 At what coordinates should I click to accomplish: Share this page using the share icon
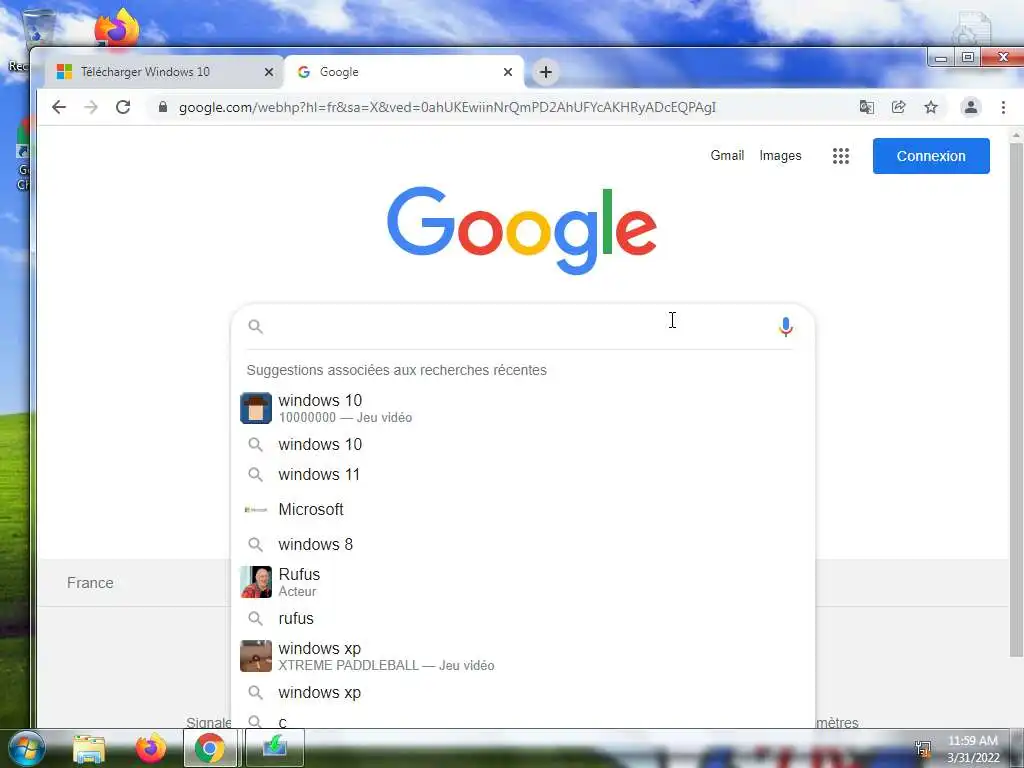point(899,107)
